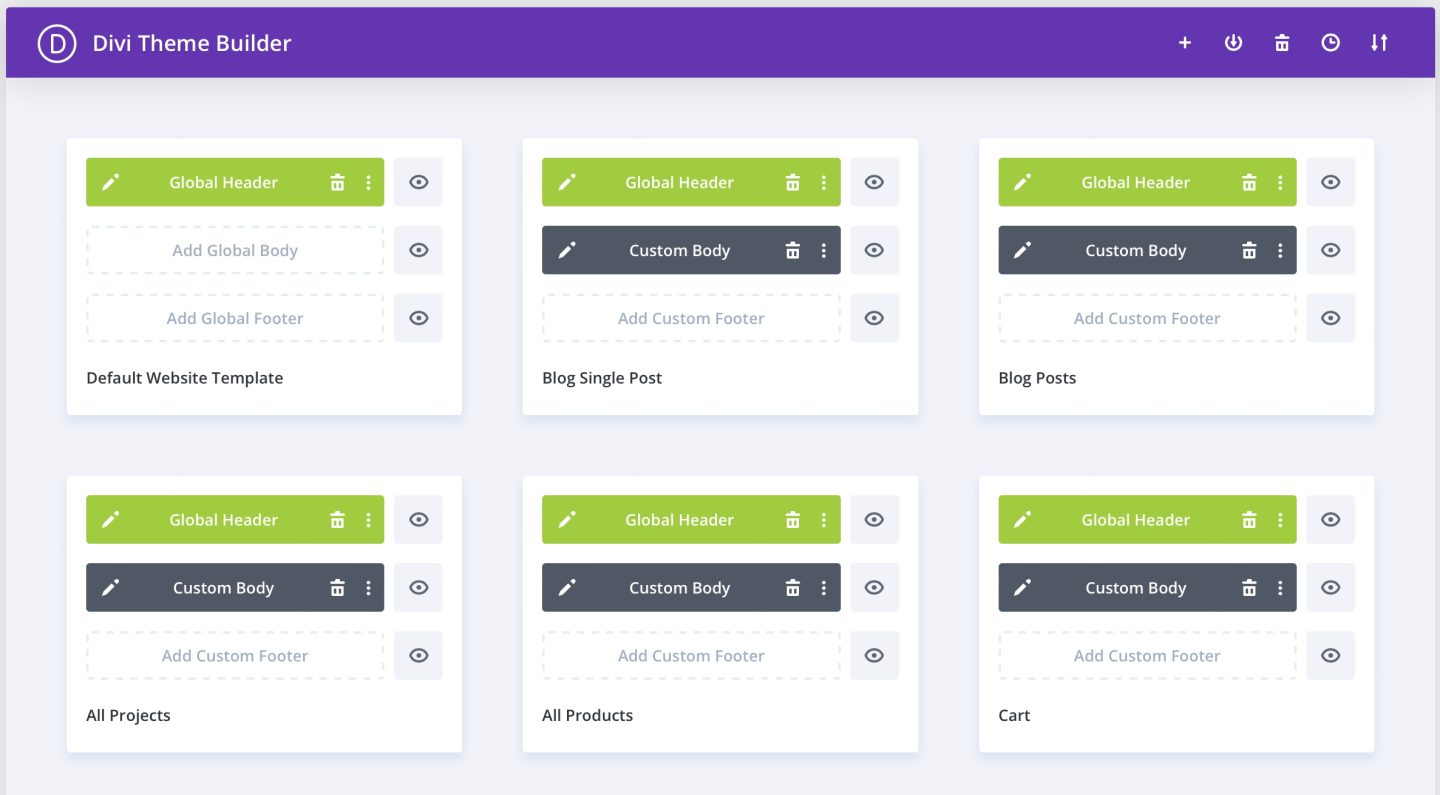Open options menu for Blog Posts Global Header
Image resolution: width=1440 pixels, height=795 pixels.
1280,182
